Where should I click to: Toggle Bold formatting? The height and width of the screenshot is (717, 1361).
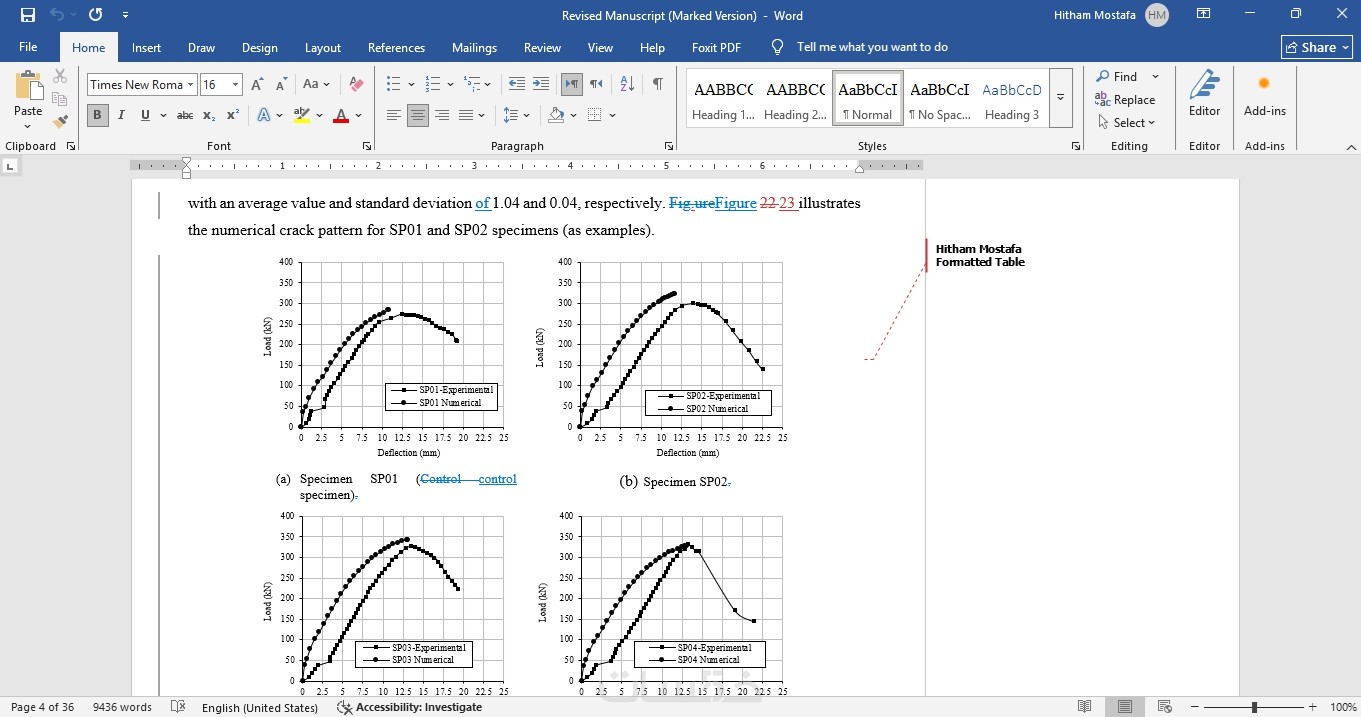pos(97,116)
